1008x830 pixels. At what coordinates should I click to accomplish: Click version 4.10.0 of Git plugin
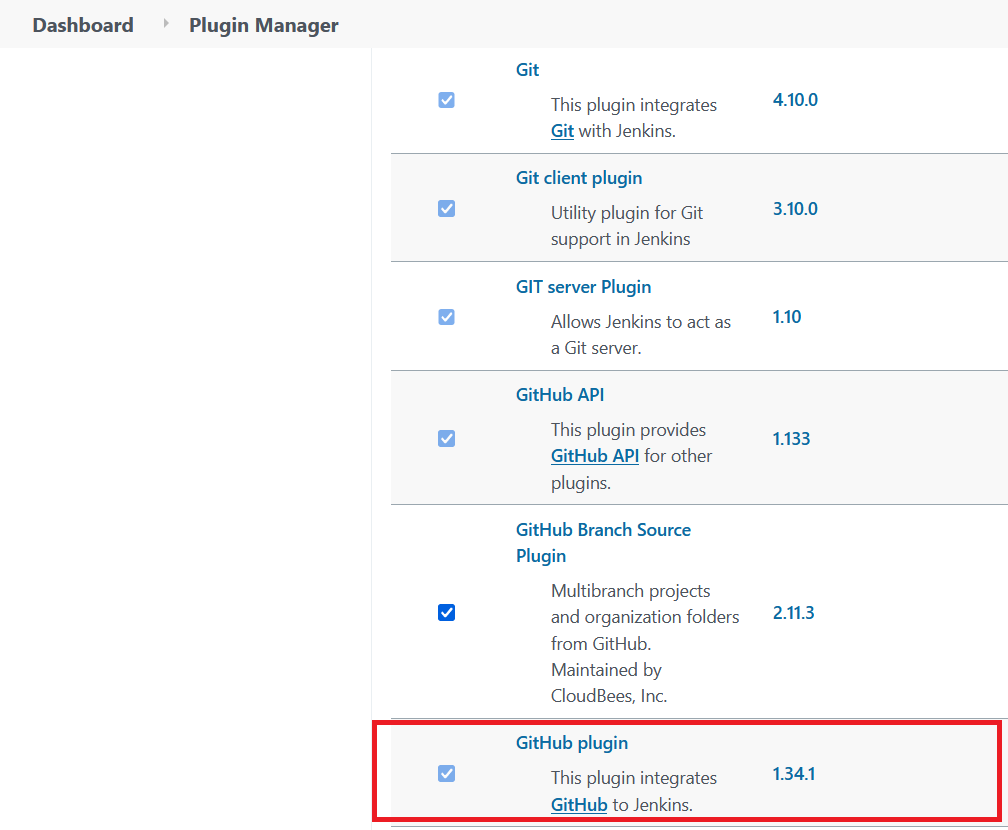(795, 100)
